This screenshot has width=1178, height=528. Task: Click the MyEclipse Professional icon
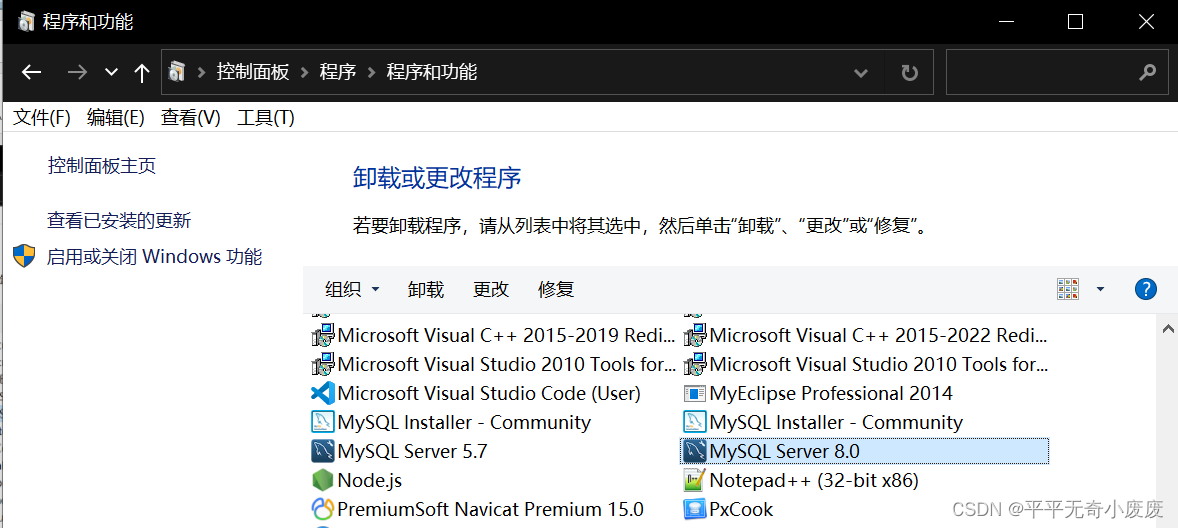click(x=693, y=393)
